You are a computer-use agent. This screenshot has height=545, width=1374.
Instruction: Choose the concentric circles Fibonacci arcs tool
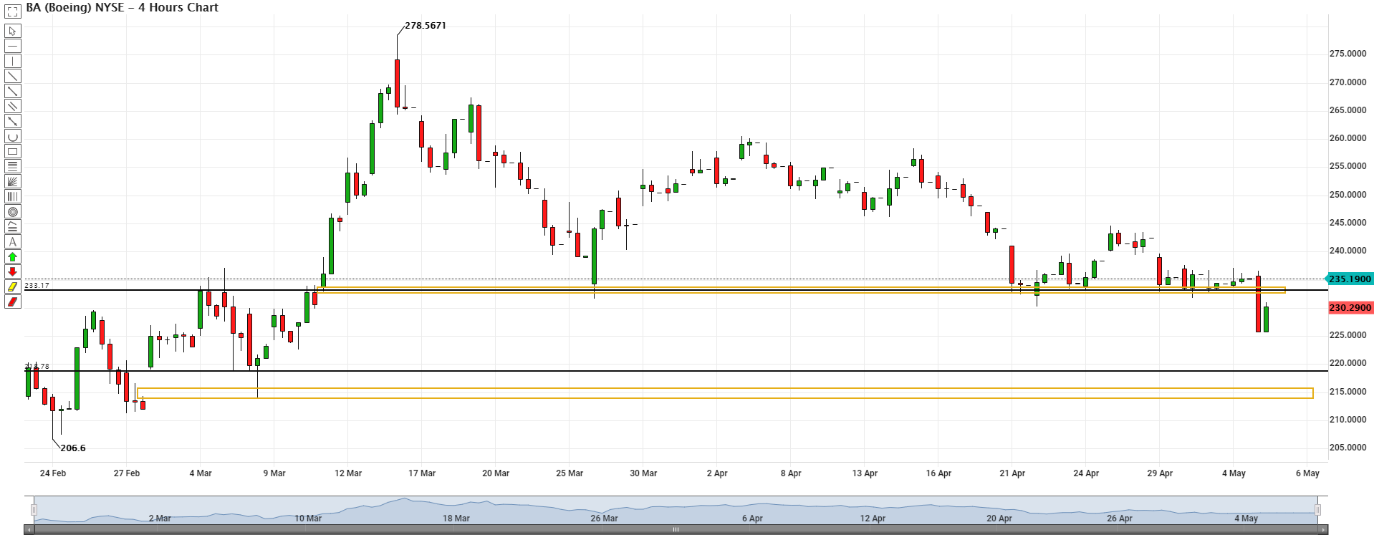click(12, 212)
